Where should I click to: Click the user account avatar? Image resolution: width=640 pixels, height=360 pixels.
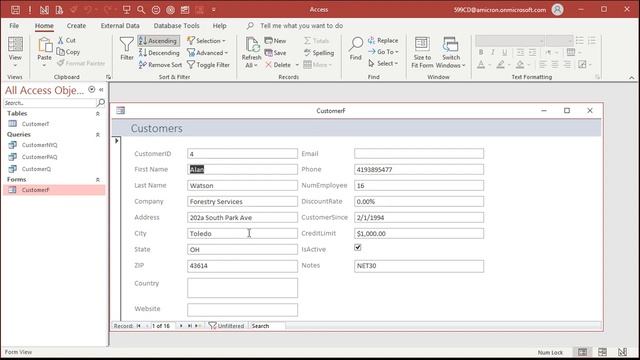558,9
